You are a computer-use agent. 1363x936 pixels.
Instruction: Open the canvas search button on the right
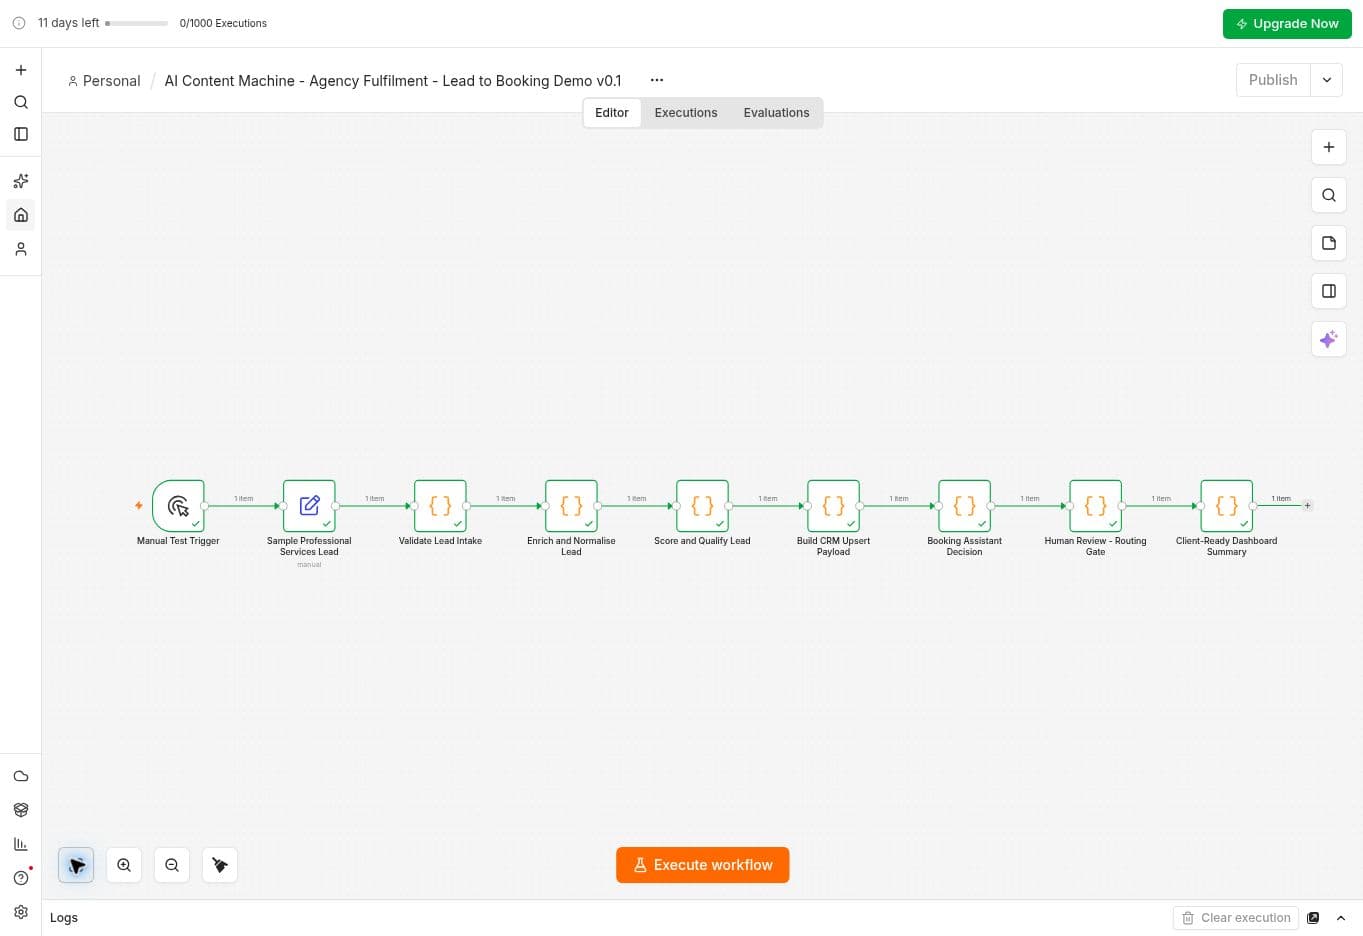pos(1328,195)
